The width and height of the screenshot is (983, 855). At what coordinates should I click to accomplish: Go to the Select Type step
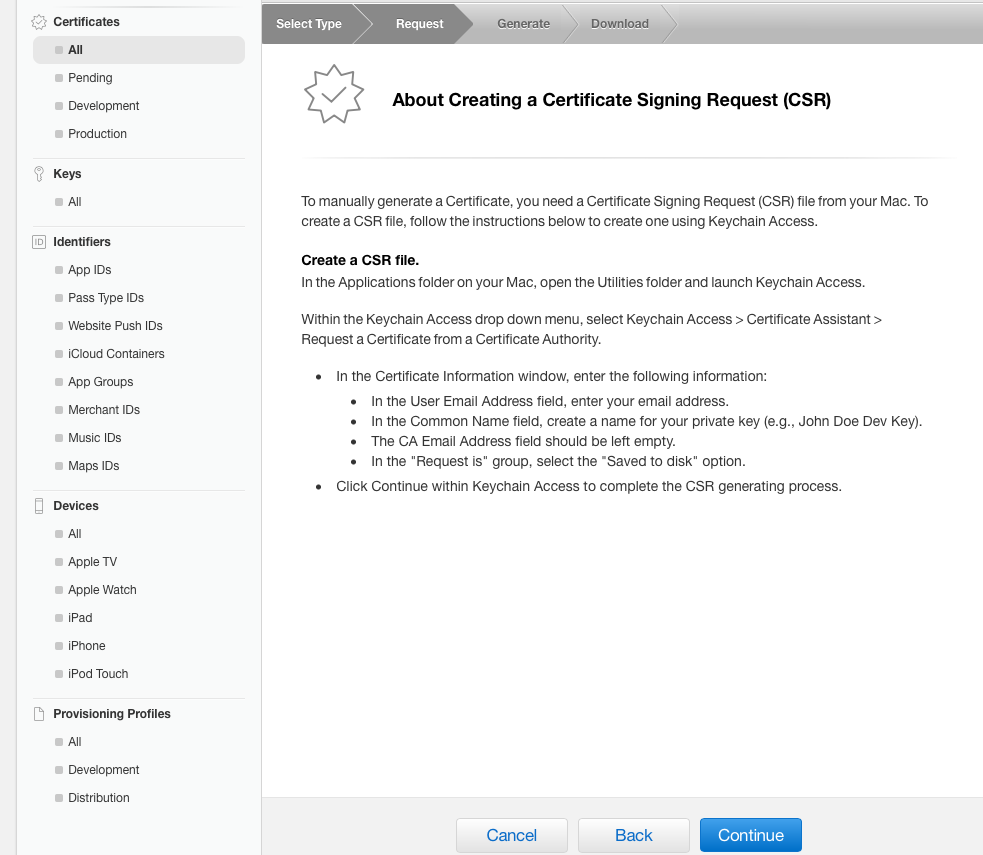(x=308, y=24)
